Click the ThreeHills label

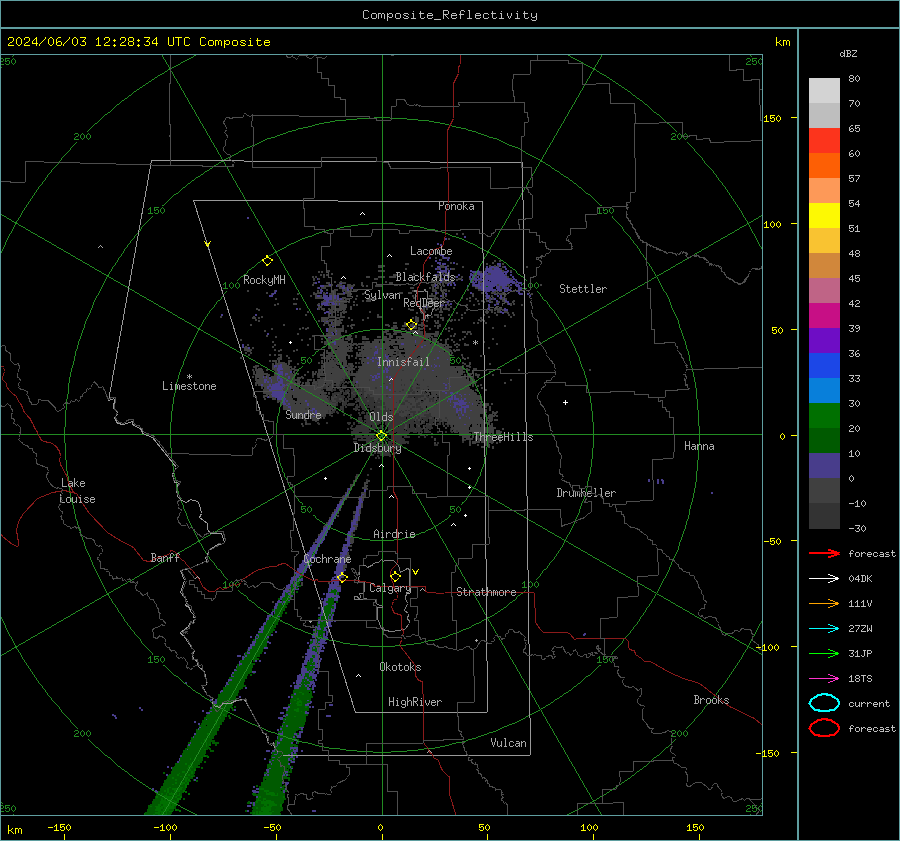503,437
